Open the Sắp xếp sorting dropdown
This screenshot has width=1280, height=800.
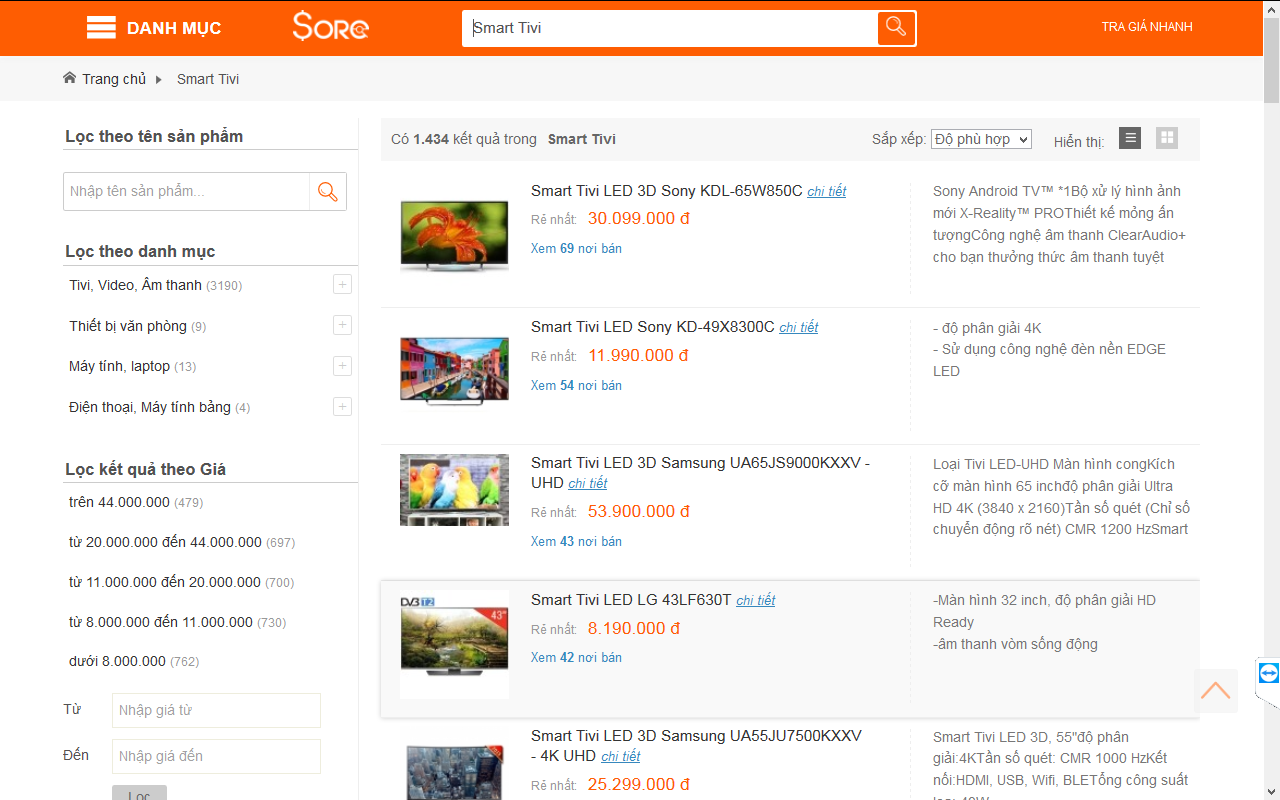pyautogui.click(x=981, y=139)
